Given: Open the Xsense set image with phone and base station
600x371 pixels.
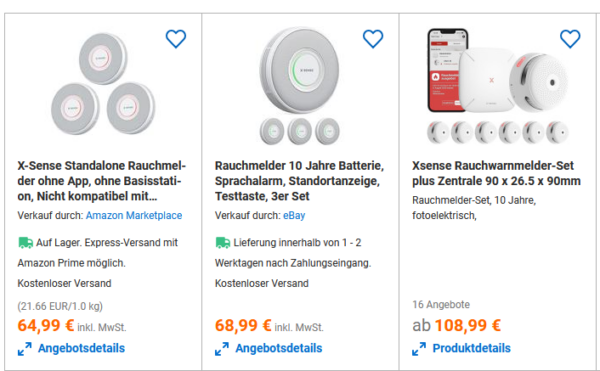Looking at the screenshot, I should [497, 86].
